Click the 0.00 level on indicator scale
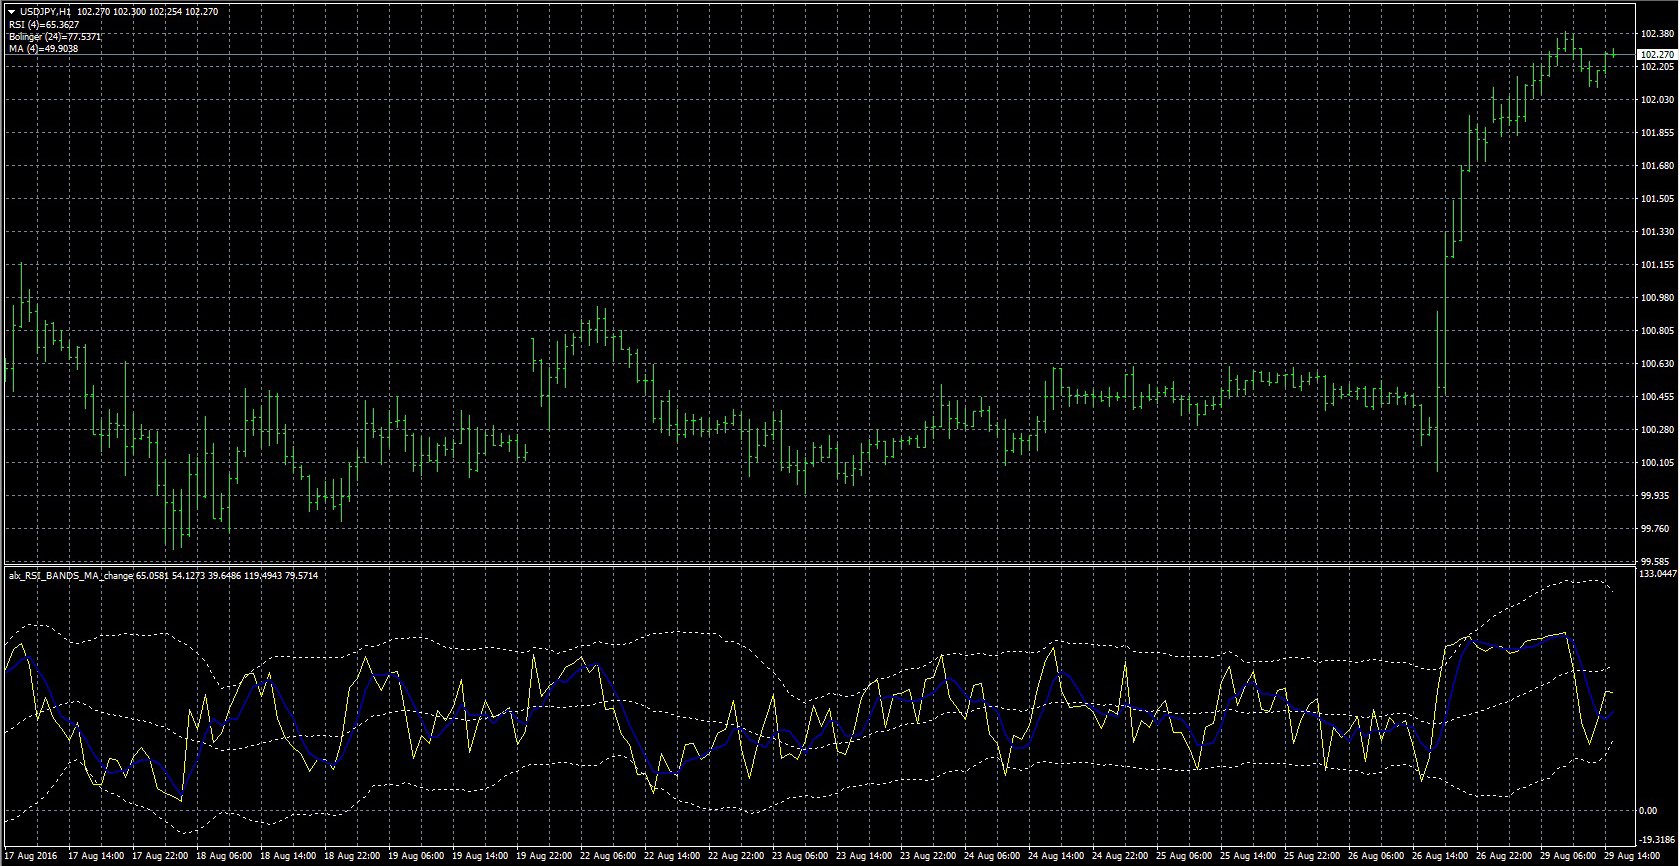This screenshot has width=1680, height=866. click(x=1648, y=810)
